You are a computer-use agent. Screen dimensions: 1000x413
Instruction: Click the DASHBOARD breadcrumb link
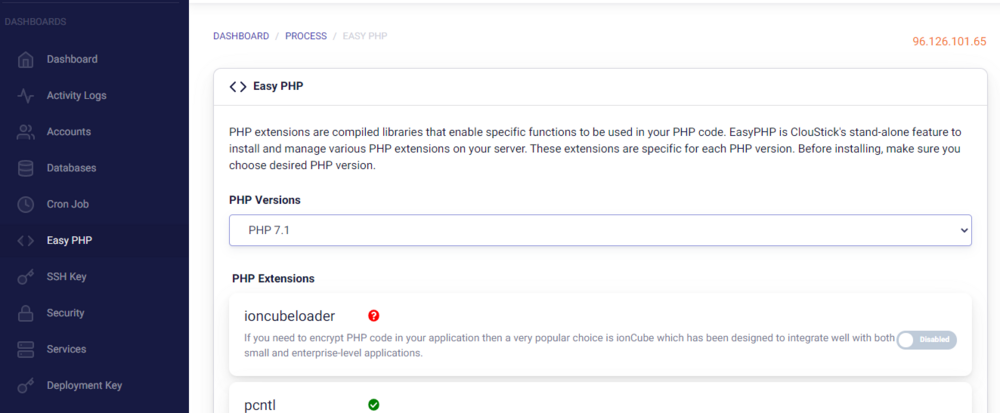point(241,36)
